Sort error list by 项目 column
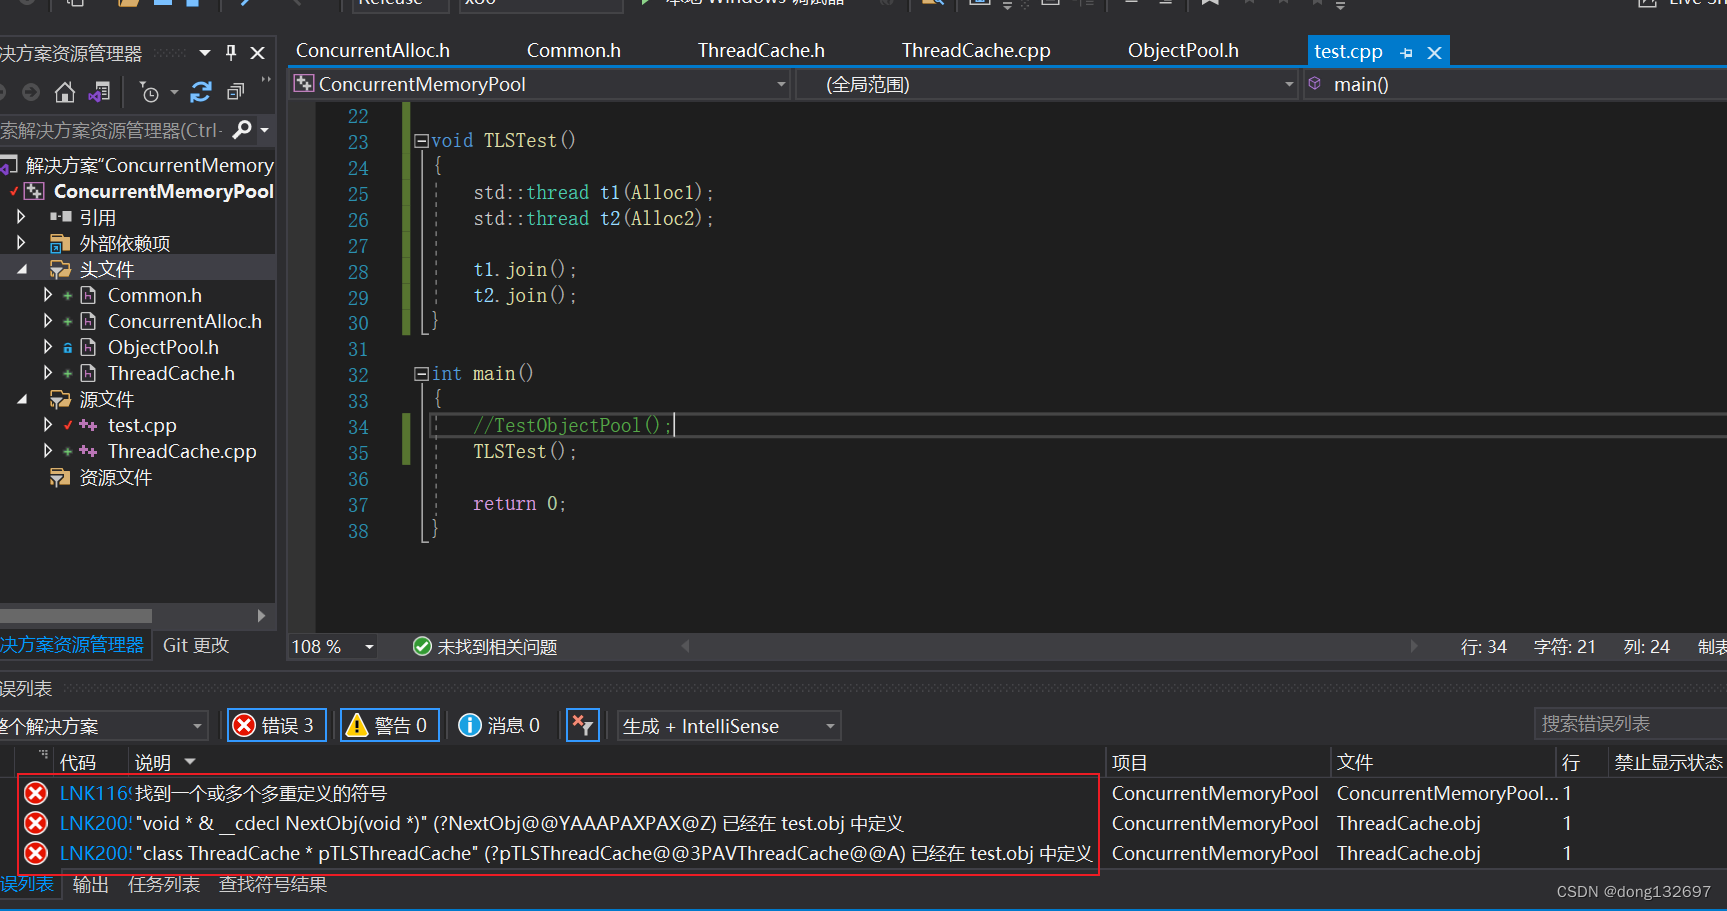 [x=1130, y=763]
